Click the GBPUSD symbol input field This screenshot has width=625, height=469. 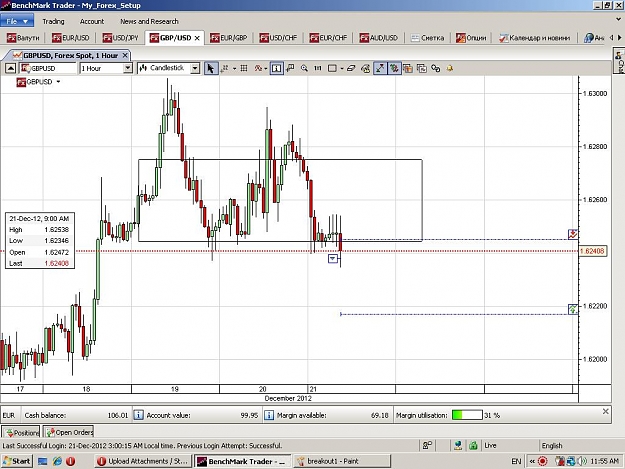48,69
